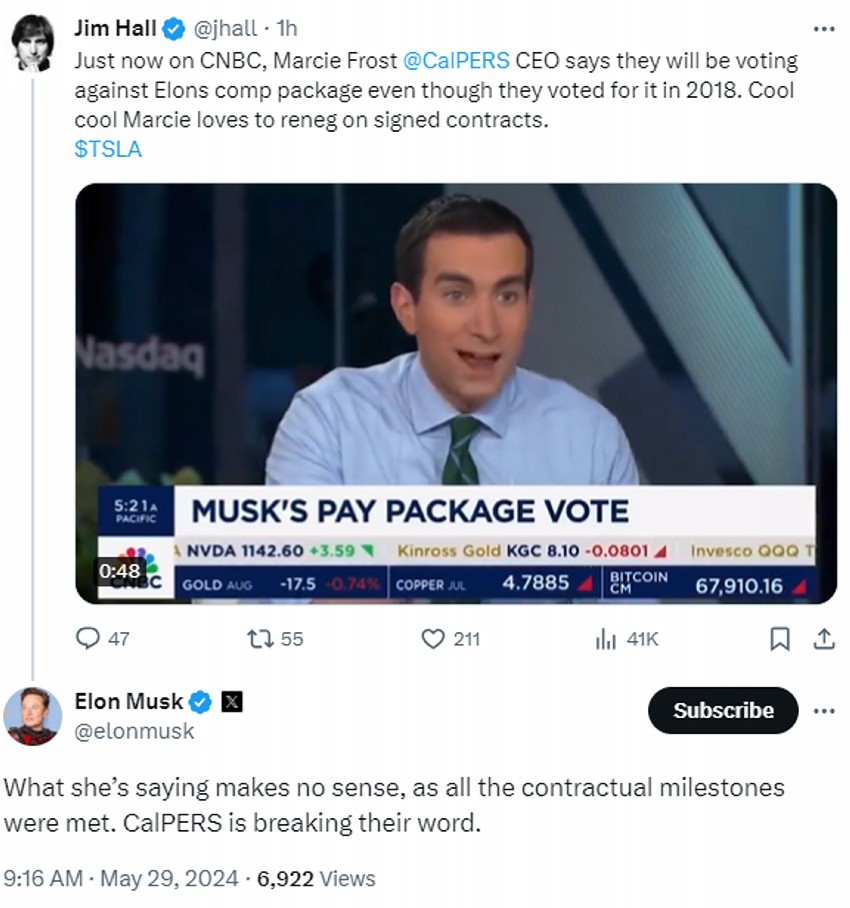Open more options next to Subscribe button
Image resolution: width=850 pixels, height=908 pixels.
coord(824,711)
